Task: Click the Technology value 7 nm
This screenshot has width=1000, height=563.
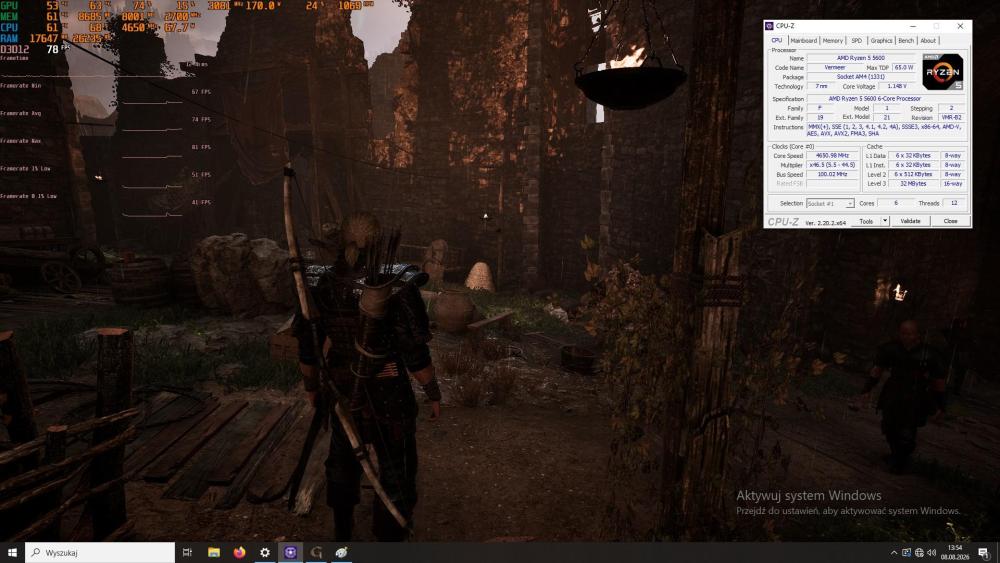Action: (x=821, y=86)
